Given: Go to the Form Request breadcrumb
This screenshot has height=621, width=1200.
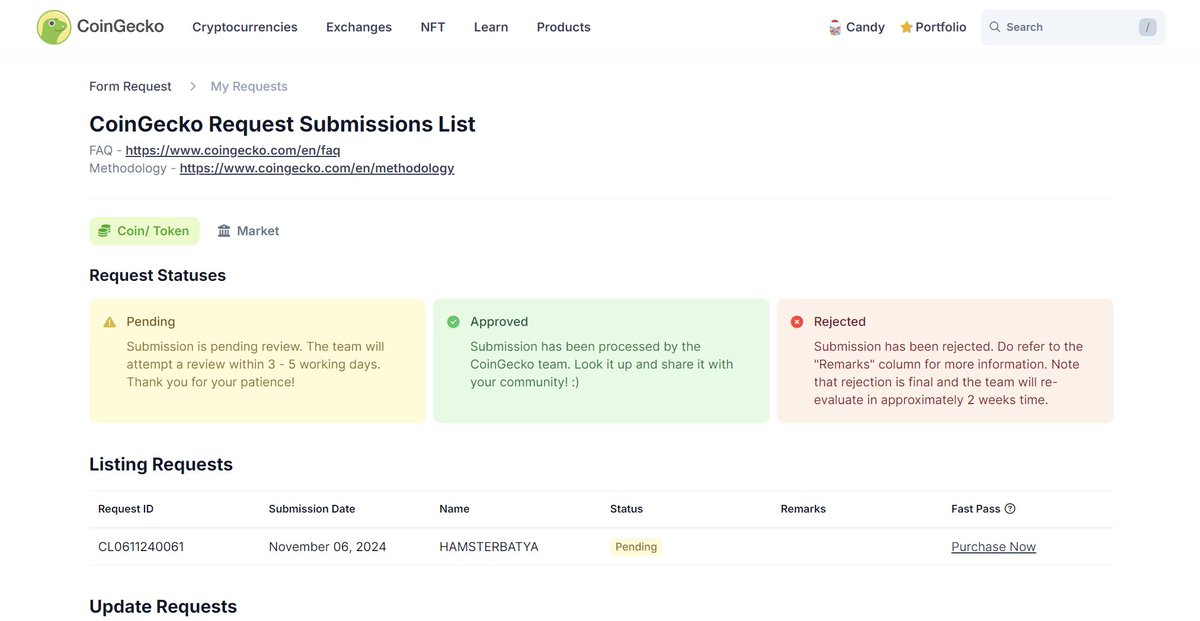Looking at the screenshot, I should click(x=130, y=87).
